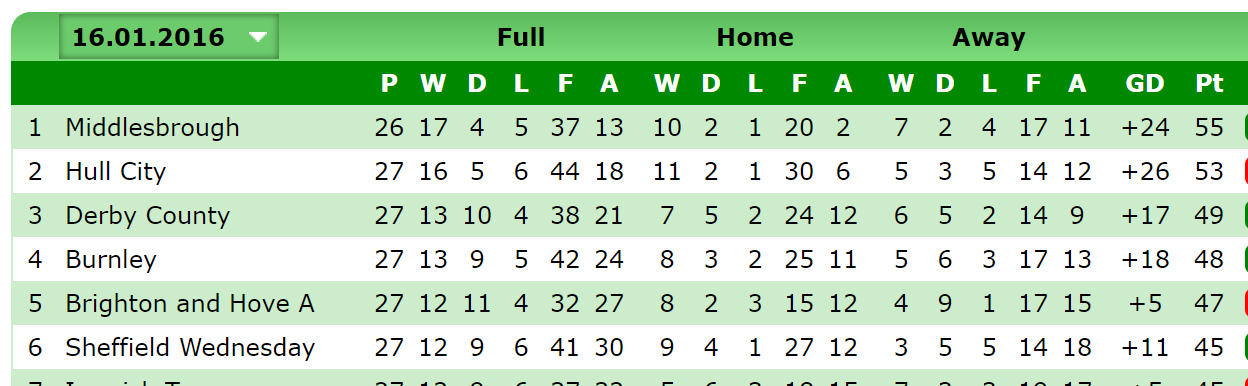Open the Burnley team link
Viewport: 1248px width, 386px height.
110,259
